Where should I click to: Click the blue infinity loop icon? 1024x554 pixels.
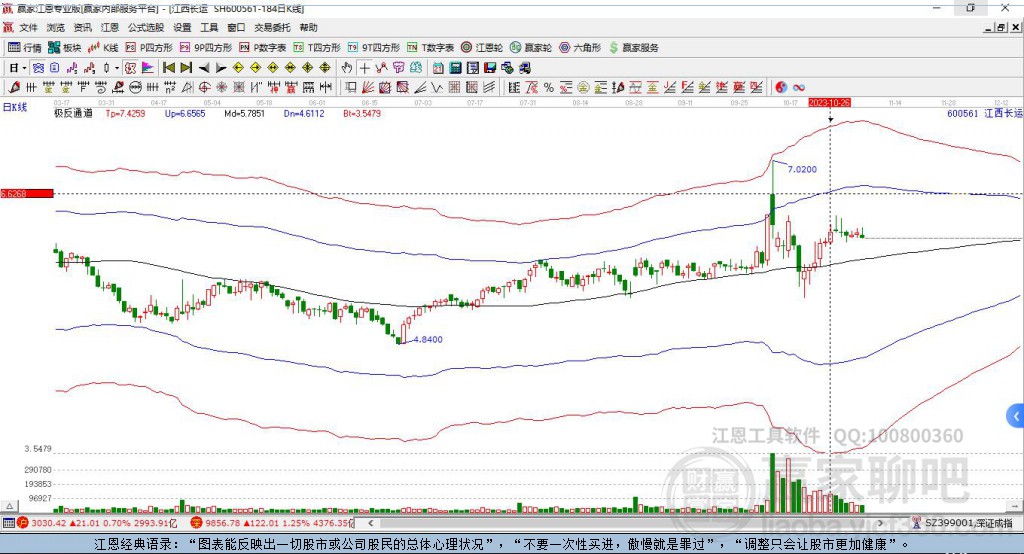coord(799,88)
